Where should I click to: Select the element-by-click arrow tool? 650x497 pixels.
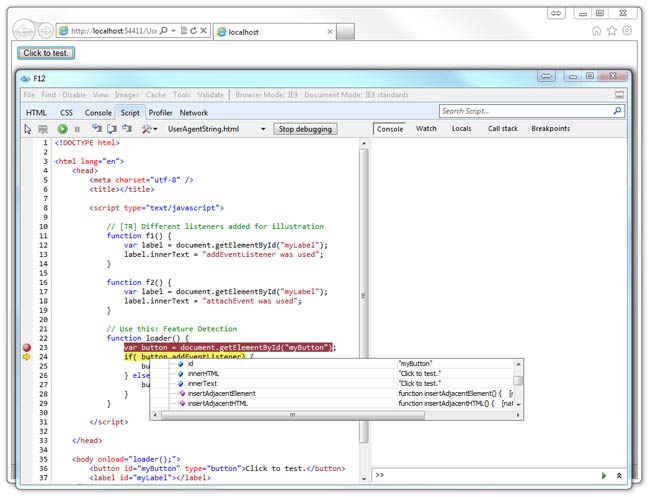tap(28, 129)
